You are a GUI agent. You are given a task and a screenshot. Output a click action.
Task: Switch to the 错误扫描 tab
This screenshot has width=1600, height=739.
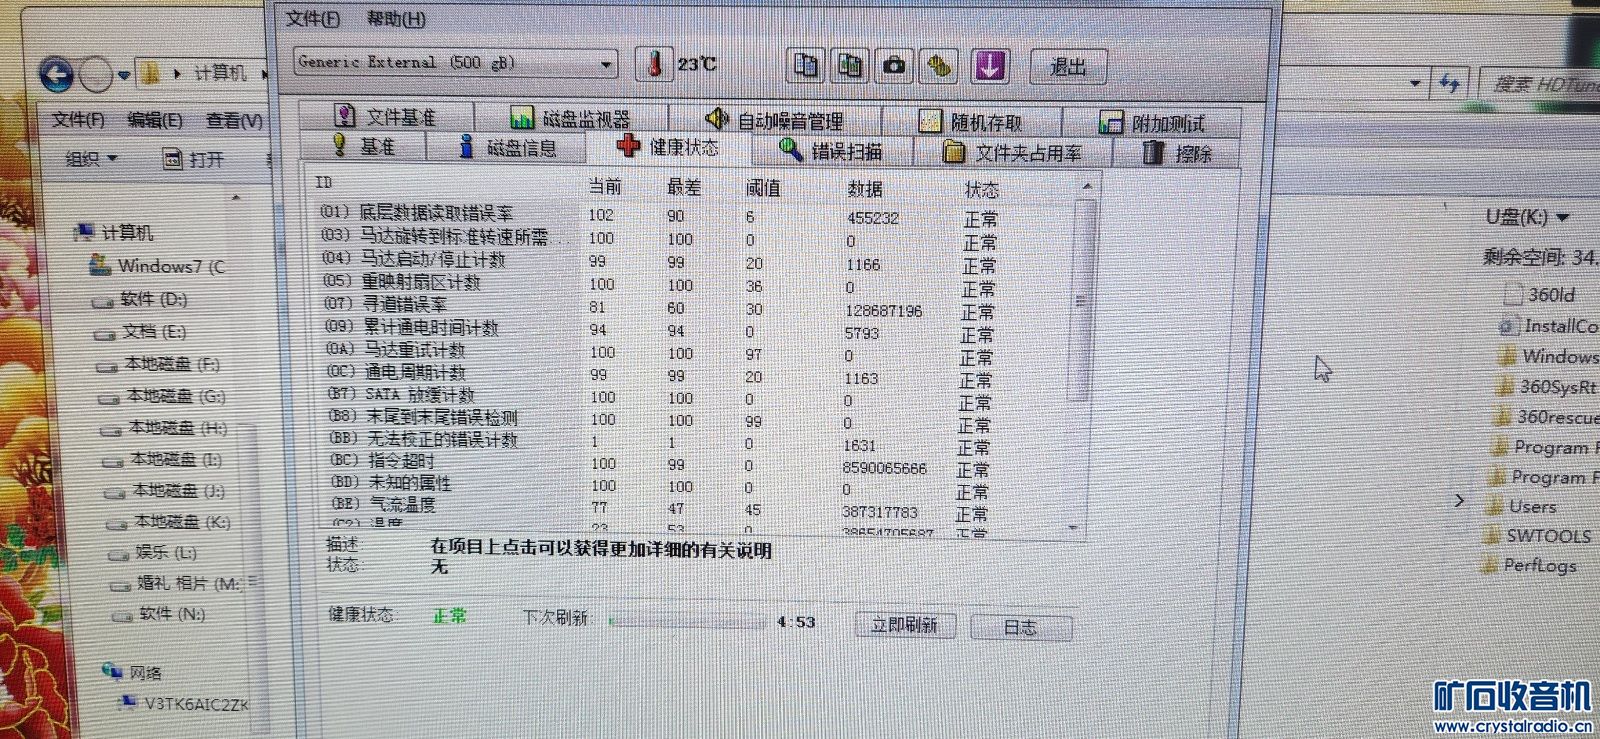tap(831, 151)
